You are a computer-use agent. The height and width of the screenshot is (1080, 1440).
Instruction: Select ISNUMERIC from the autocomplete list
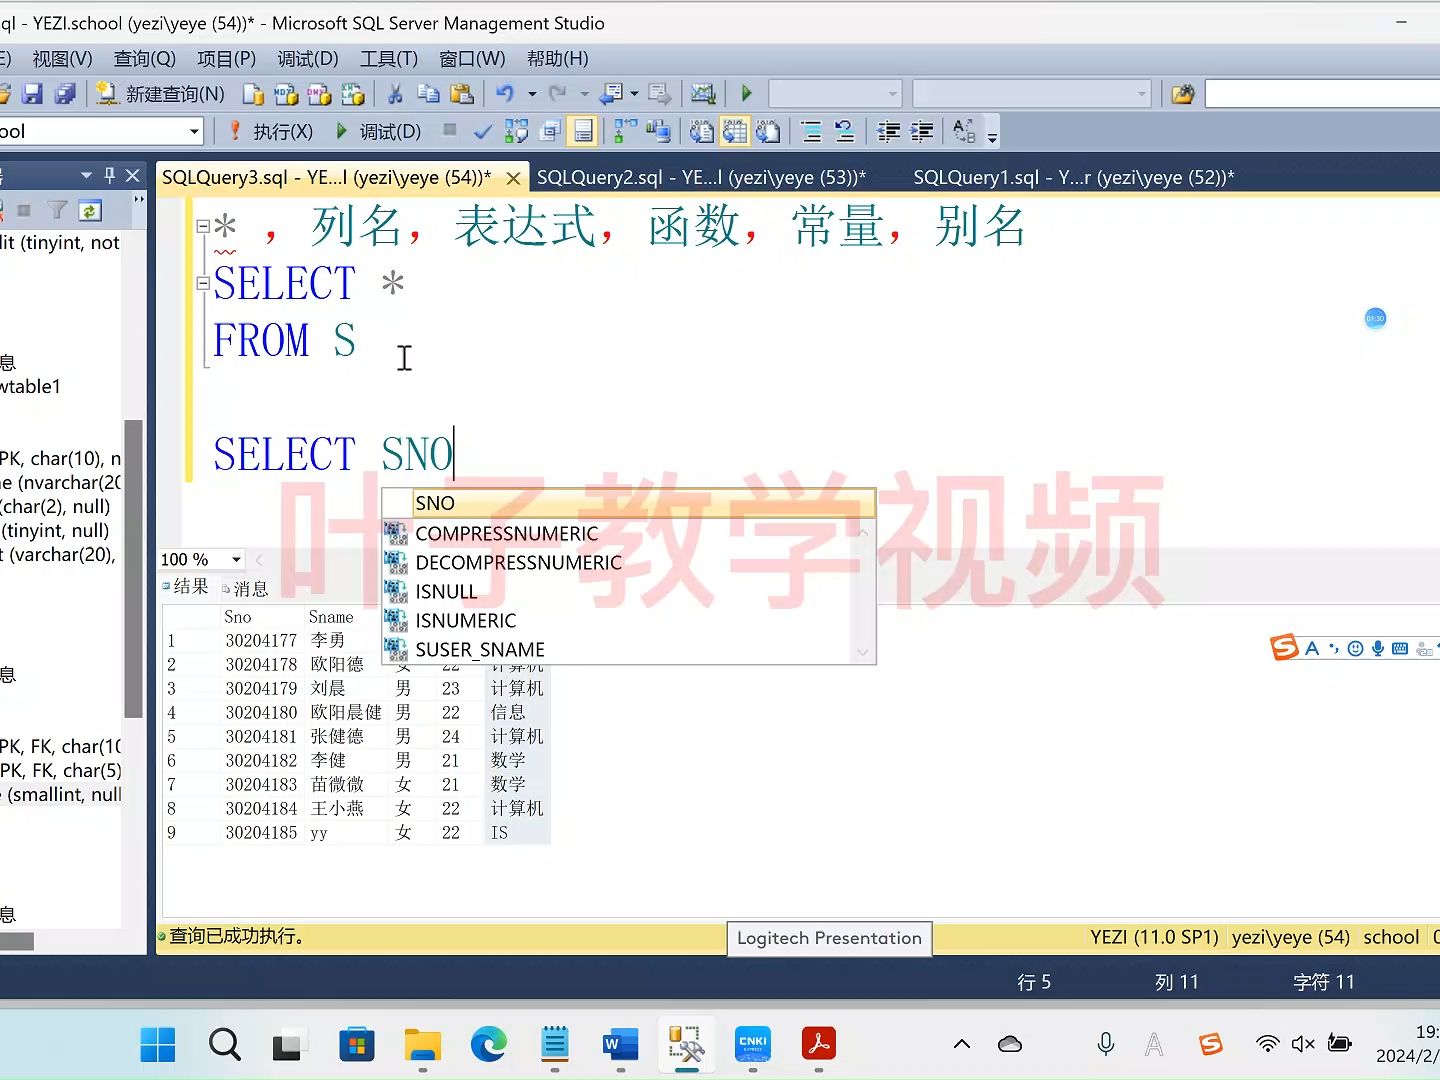click(463, 620)
